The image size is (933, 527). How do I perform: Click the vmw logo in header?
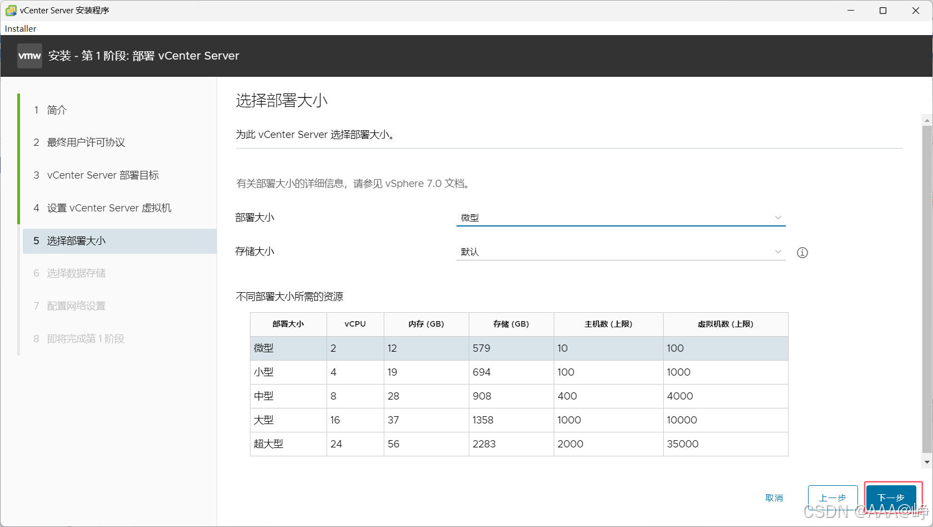pos(30,56)
